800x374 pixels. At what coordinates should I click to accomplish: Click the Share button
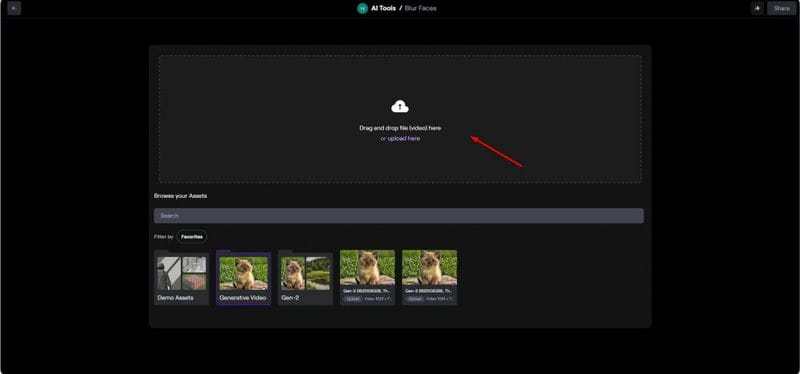pos(782,8)
